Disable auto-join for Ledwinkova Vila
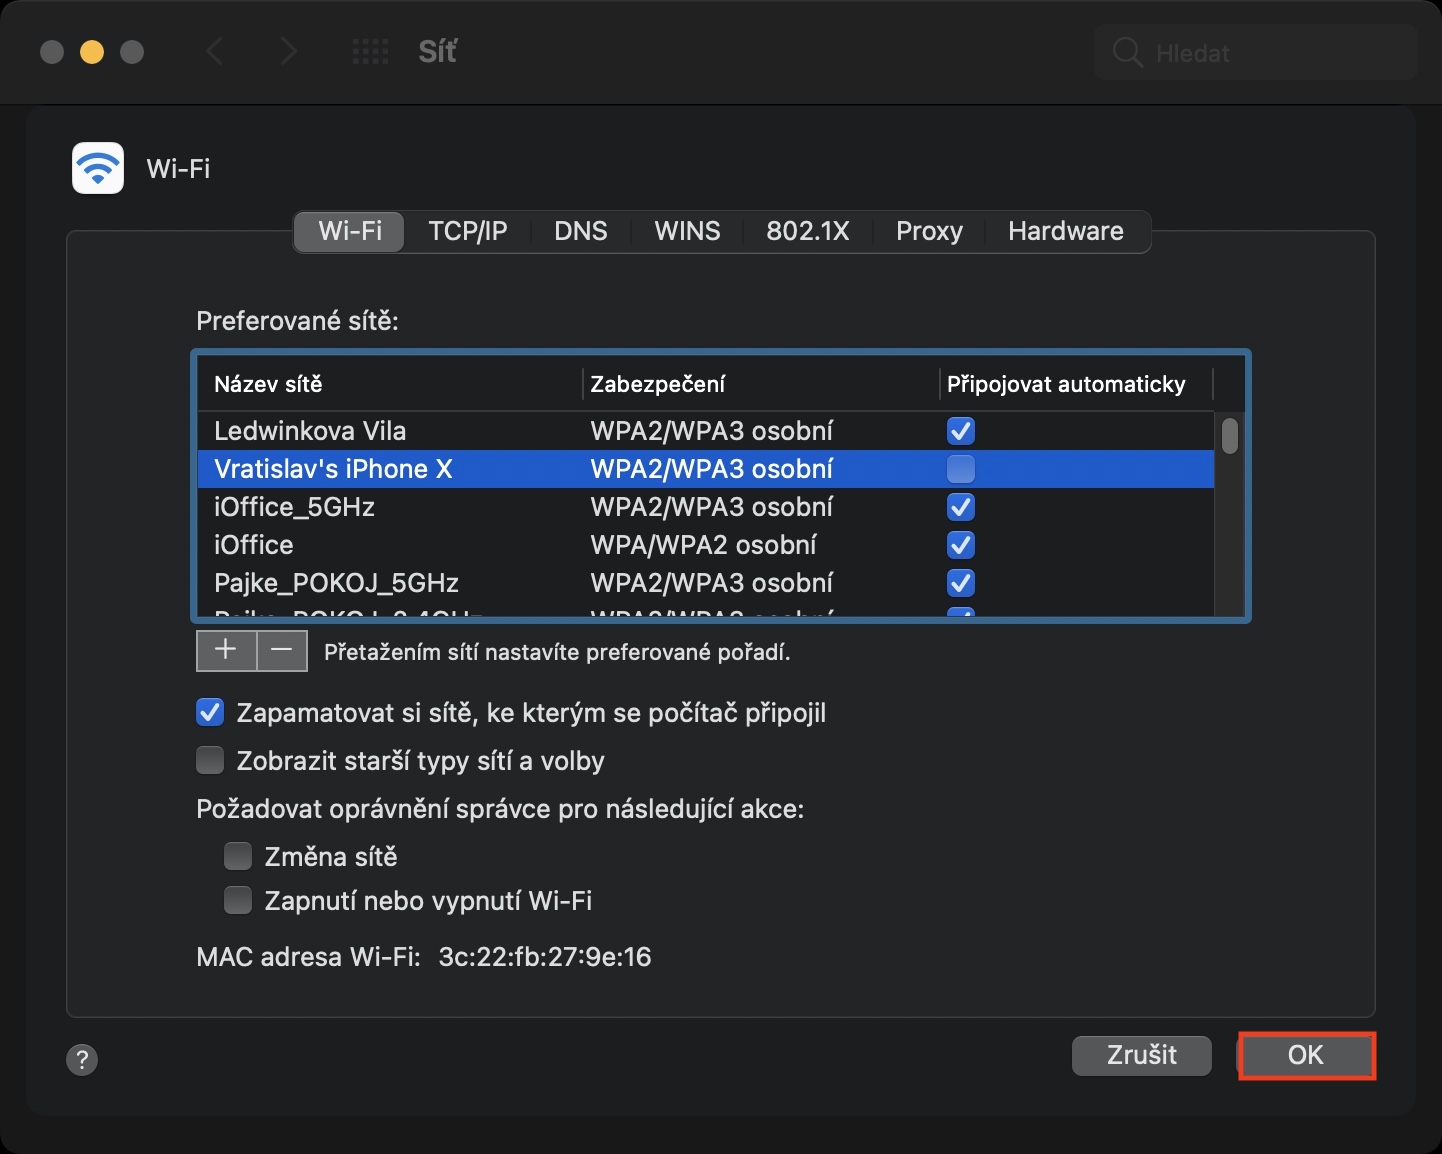This screenshot has height=1154, width=1442. tap(960, 431)
